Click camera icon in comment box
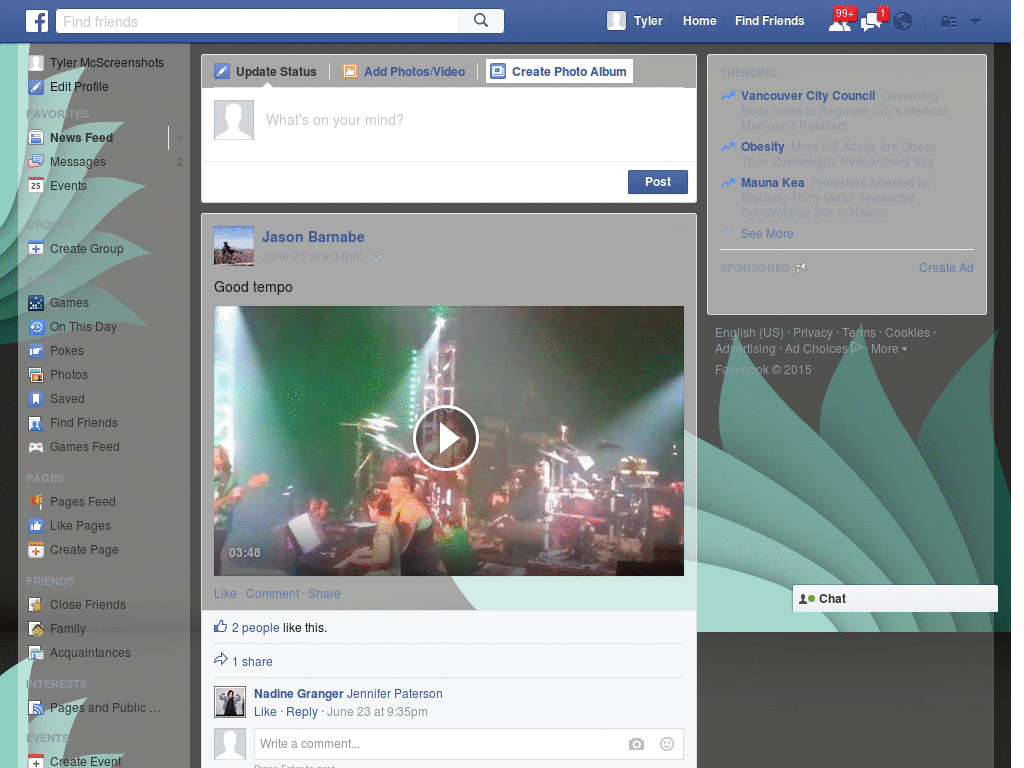 (636, 744)
